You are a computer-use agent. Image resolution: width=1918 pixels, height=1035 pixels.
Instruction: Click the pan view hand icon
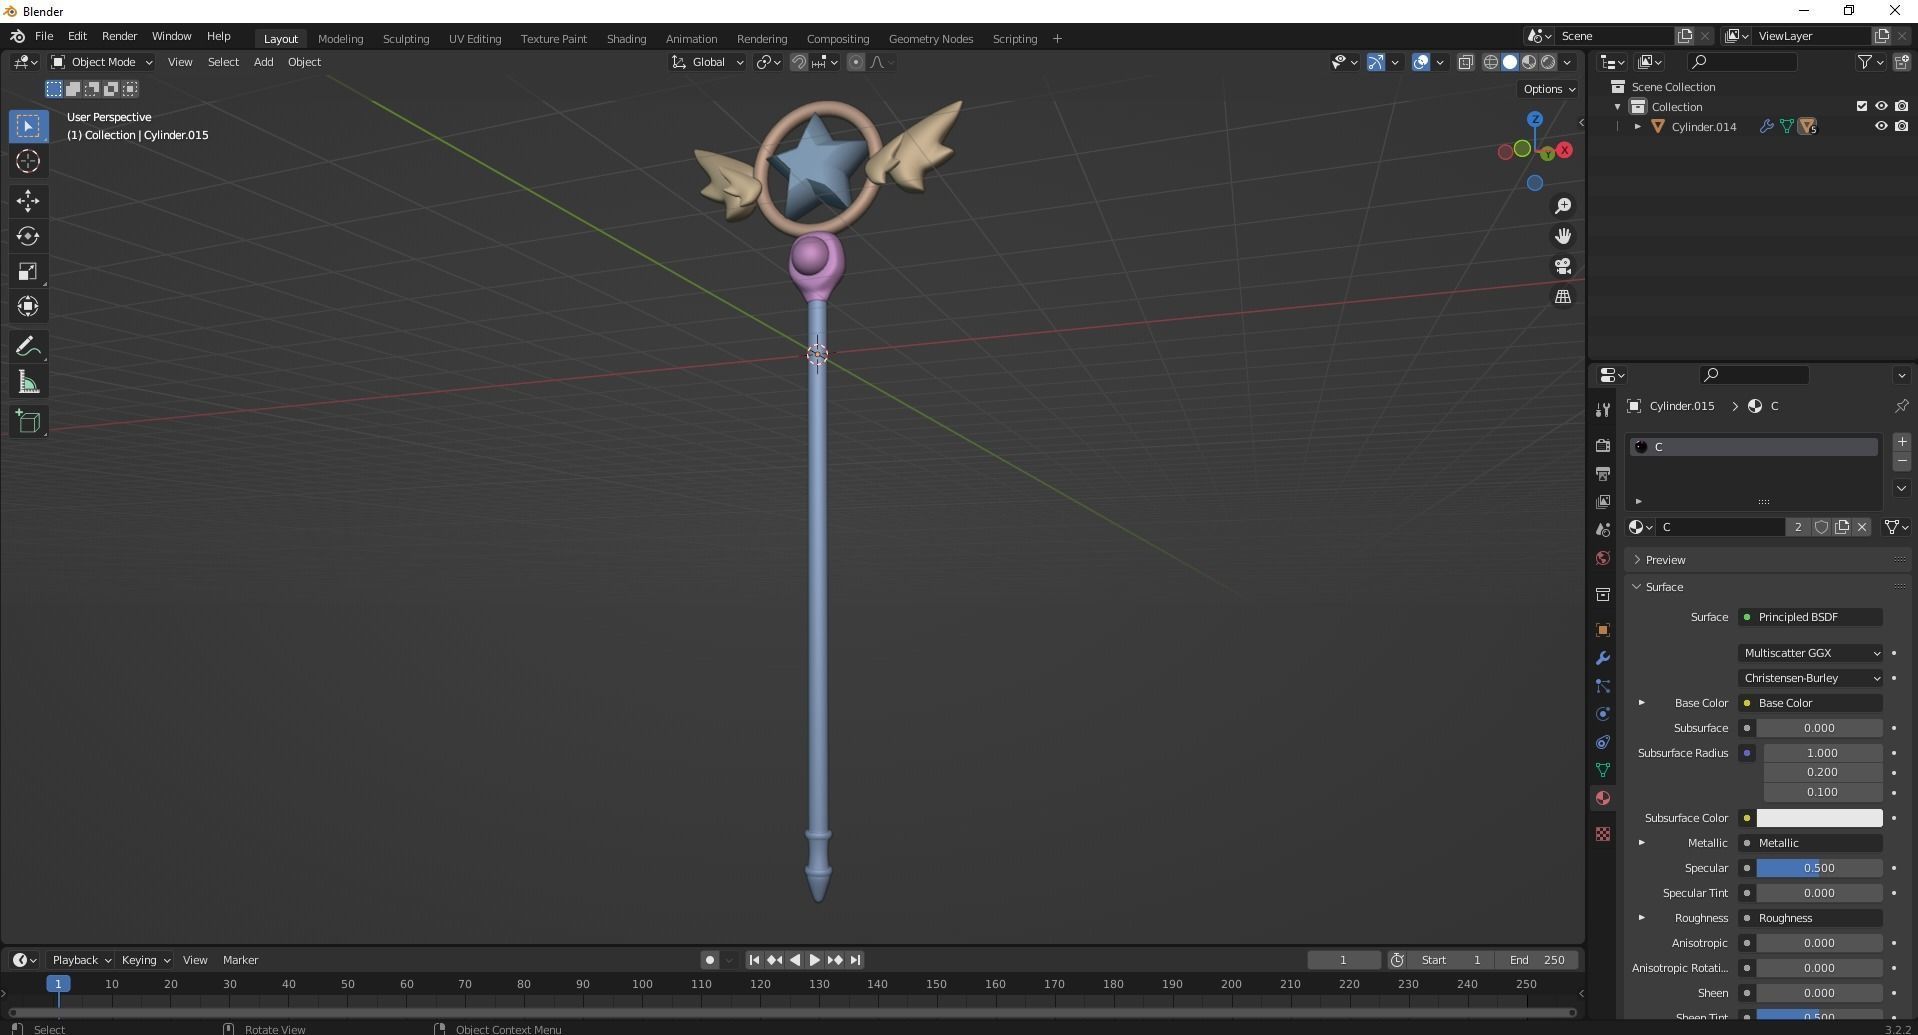[x=1563, y=236]
